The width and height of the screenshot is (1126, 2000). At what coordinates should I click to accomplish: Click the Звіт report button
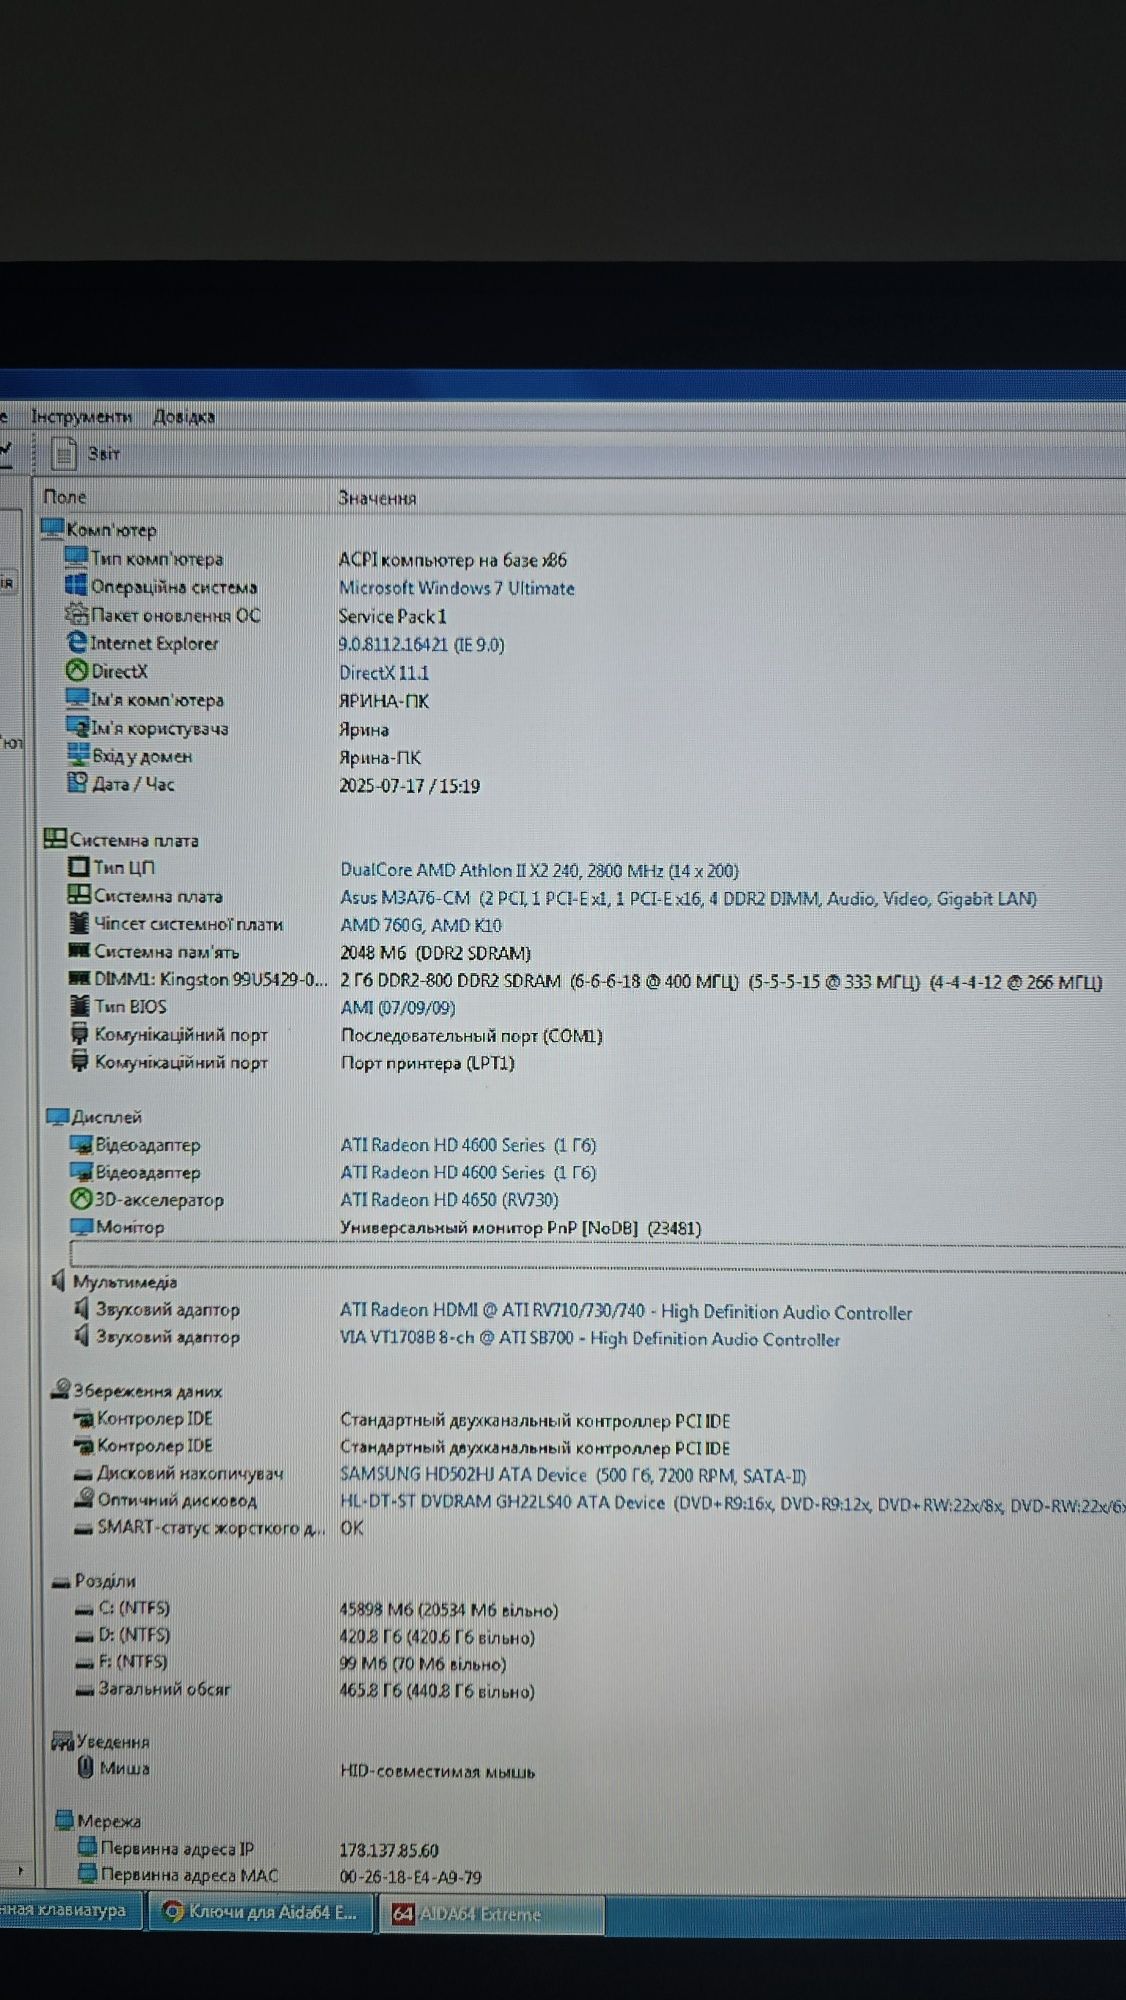tap(86, 454)
